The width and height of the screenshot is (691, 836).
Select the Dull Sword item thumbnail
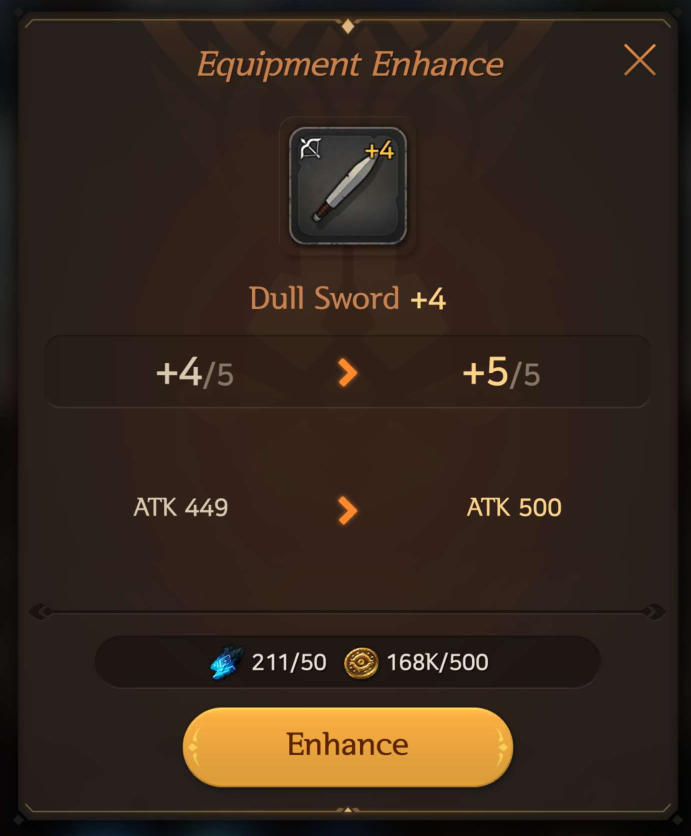tap(348, 186)
